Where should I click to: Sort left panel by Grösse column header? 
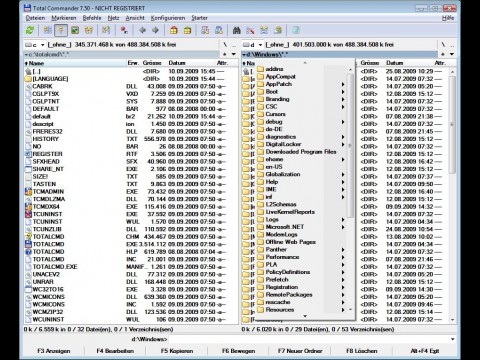[x=152, y=63]
